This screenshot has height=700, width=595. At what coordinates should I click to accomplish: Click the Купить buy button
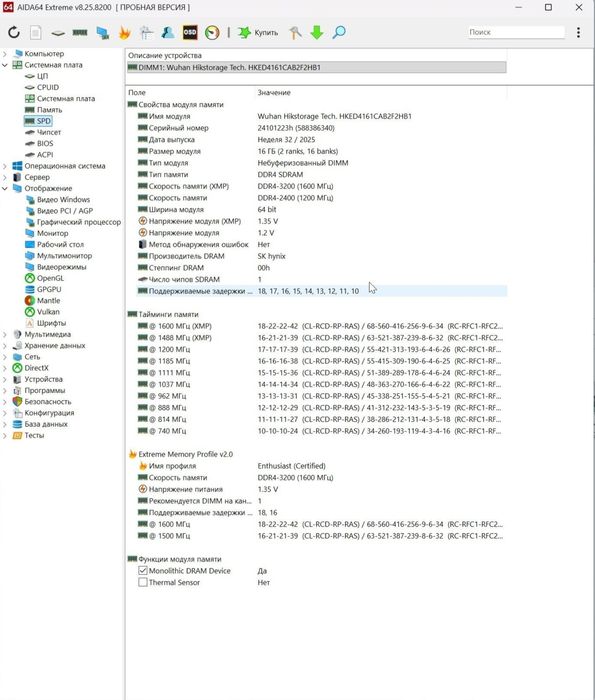tap(258, 32)
